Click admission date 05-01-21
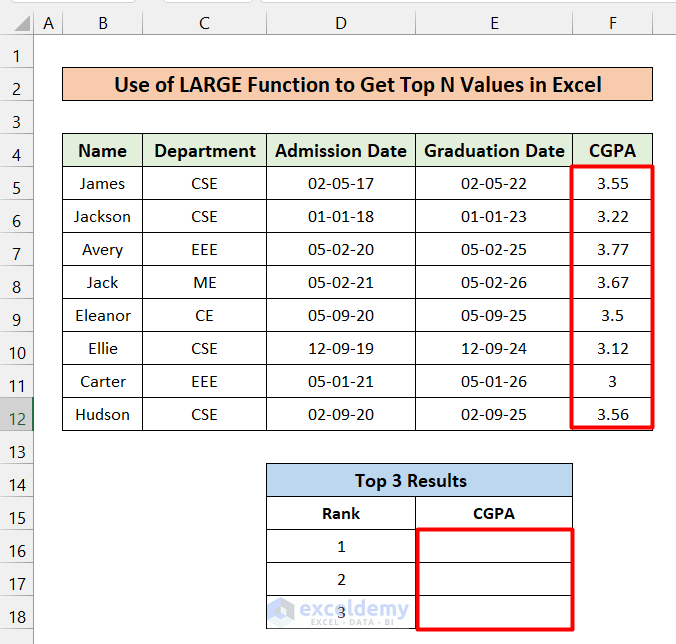676x644 pixels. (x=341, y=381)
